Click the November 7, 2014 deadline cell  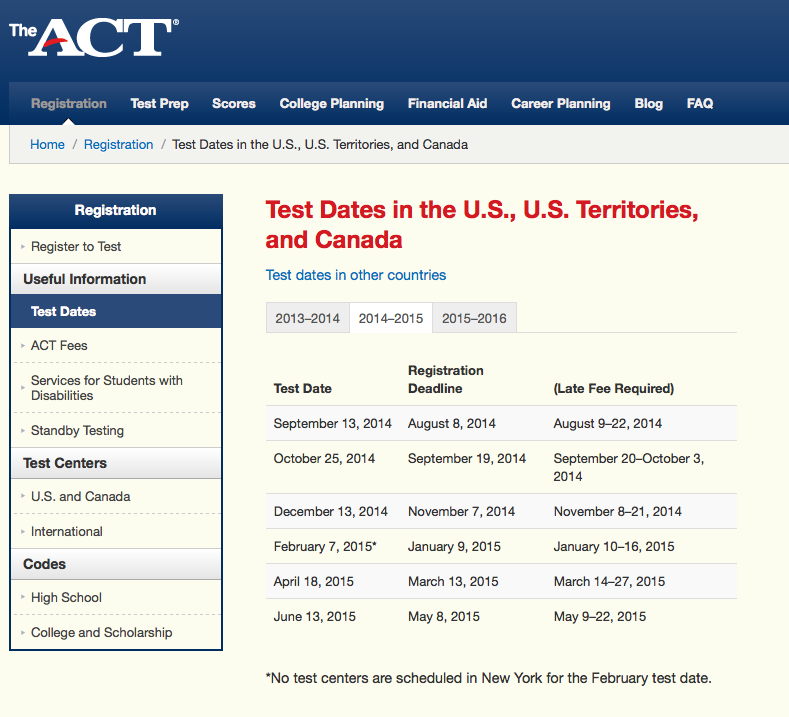[x=461, y=512]
